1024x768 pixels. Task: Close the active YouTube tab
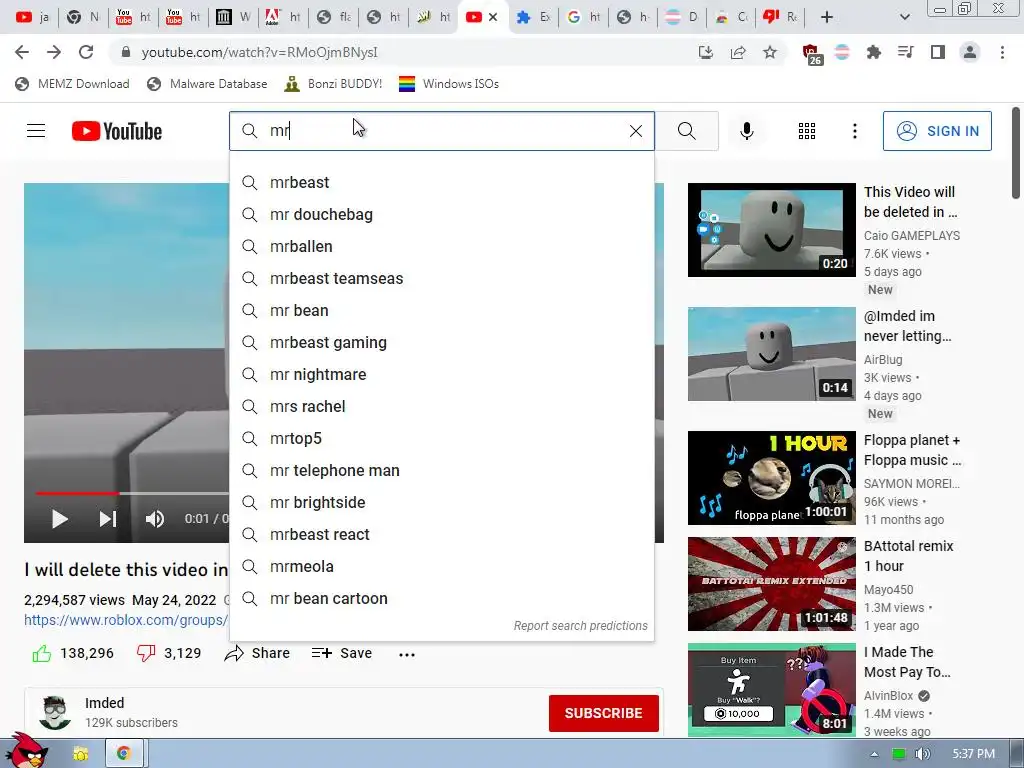[493, 18]
